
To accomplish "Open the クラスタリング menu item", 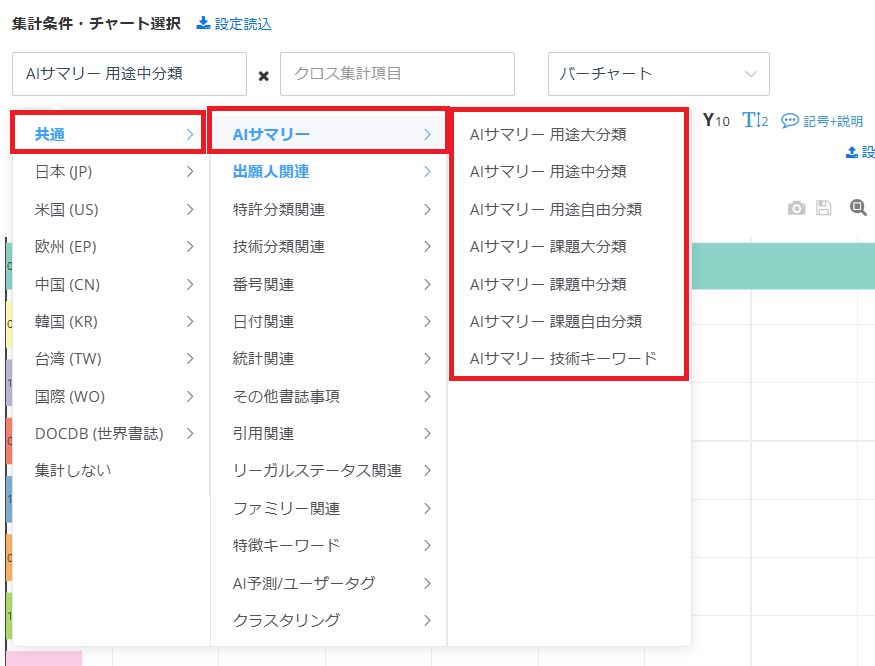I will pyautogui.click(x=328, y=620).
